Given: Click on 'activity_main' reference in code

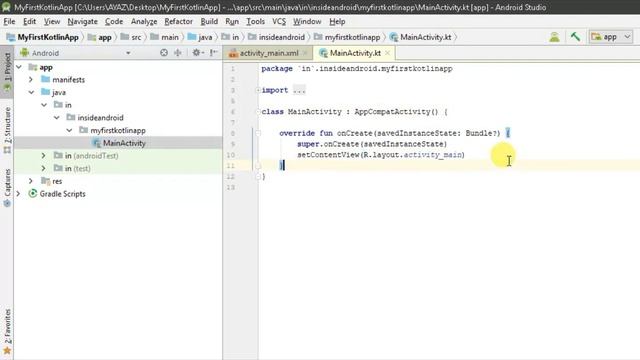Looking at the screenshot, I should click(x=432, y=155).
